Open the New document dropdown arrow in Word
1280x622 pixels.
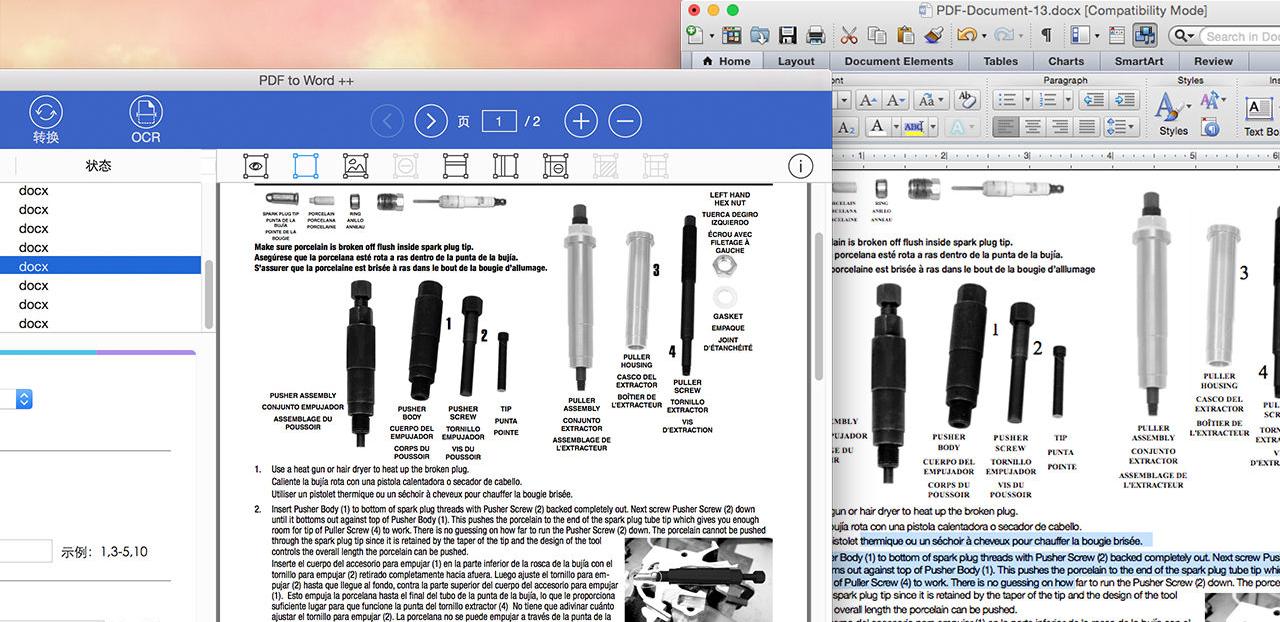(x=712, y=36)
